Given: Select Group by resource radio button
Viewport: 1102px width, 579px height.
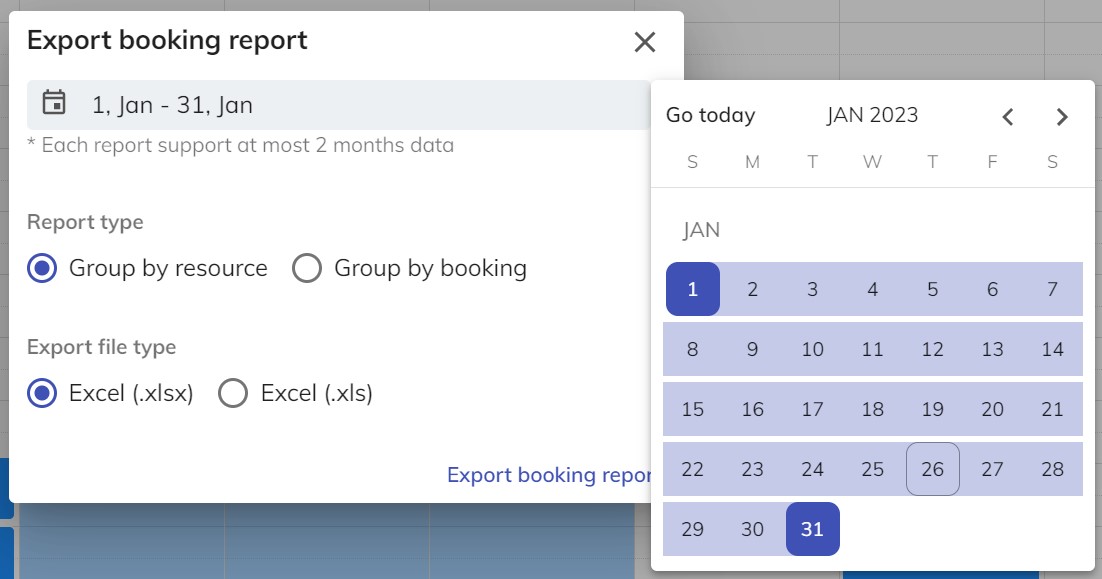Looking at the screenshot, I should [42, 269].
